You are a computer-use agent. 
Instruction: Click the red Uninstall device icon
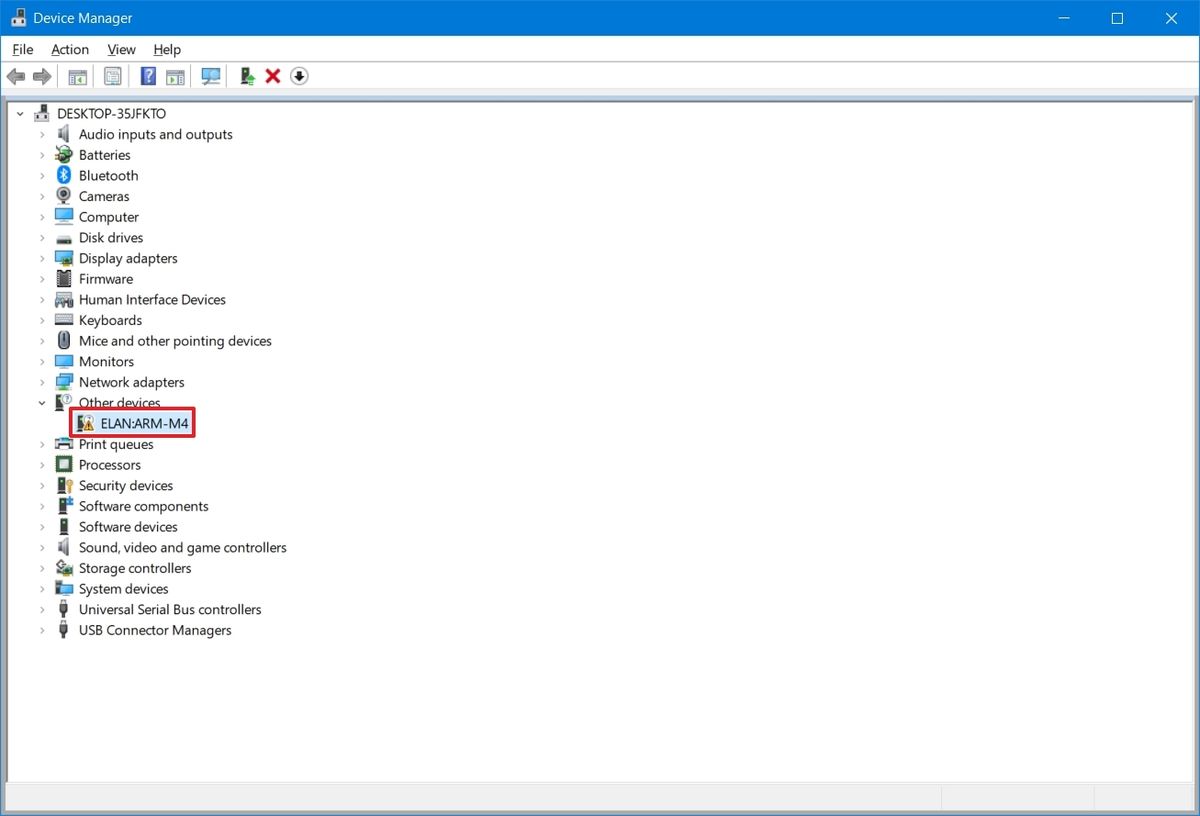pos(273,76)
